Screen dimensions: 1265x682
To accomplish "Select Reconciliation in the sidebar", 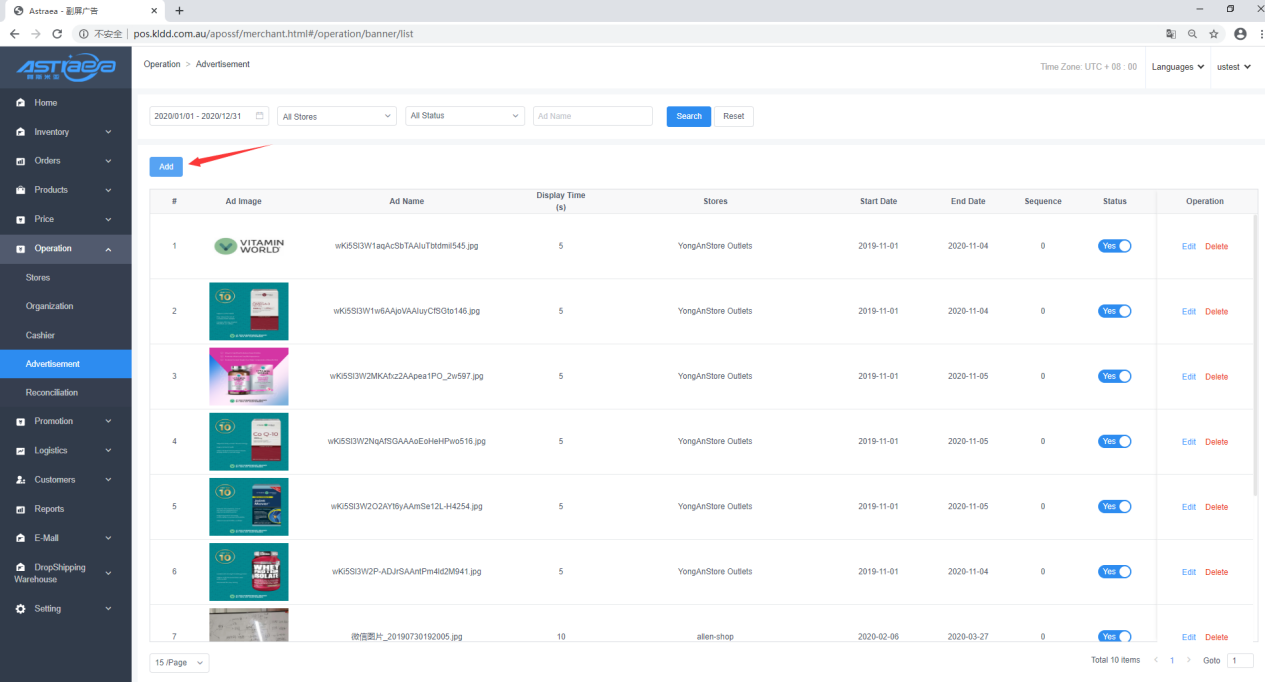I will [x=52, y=393].
